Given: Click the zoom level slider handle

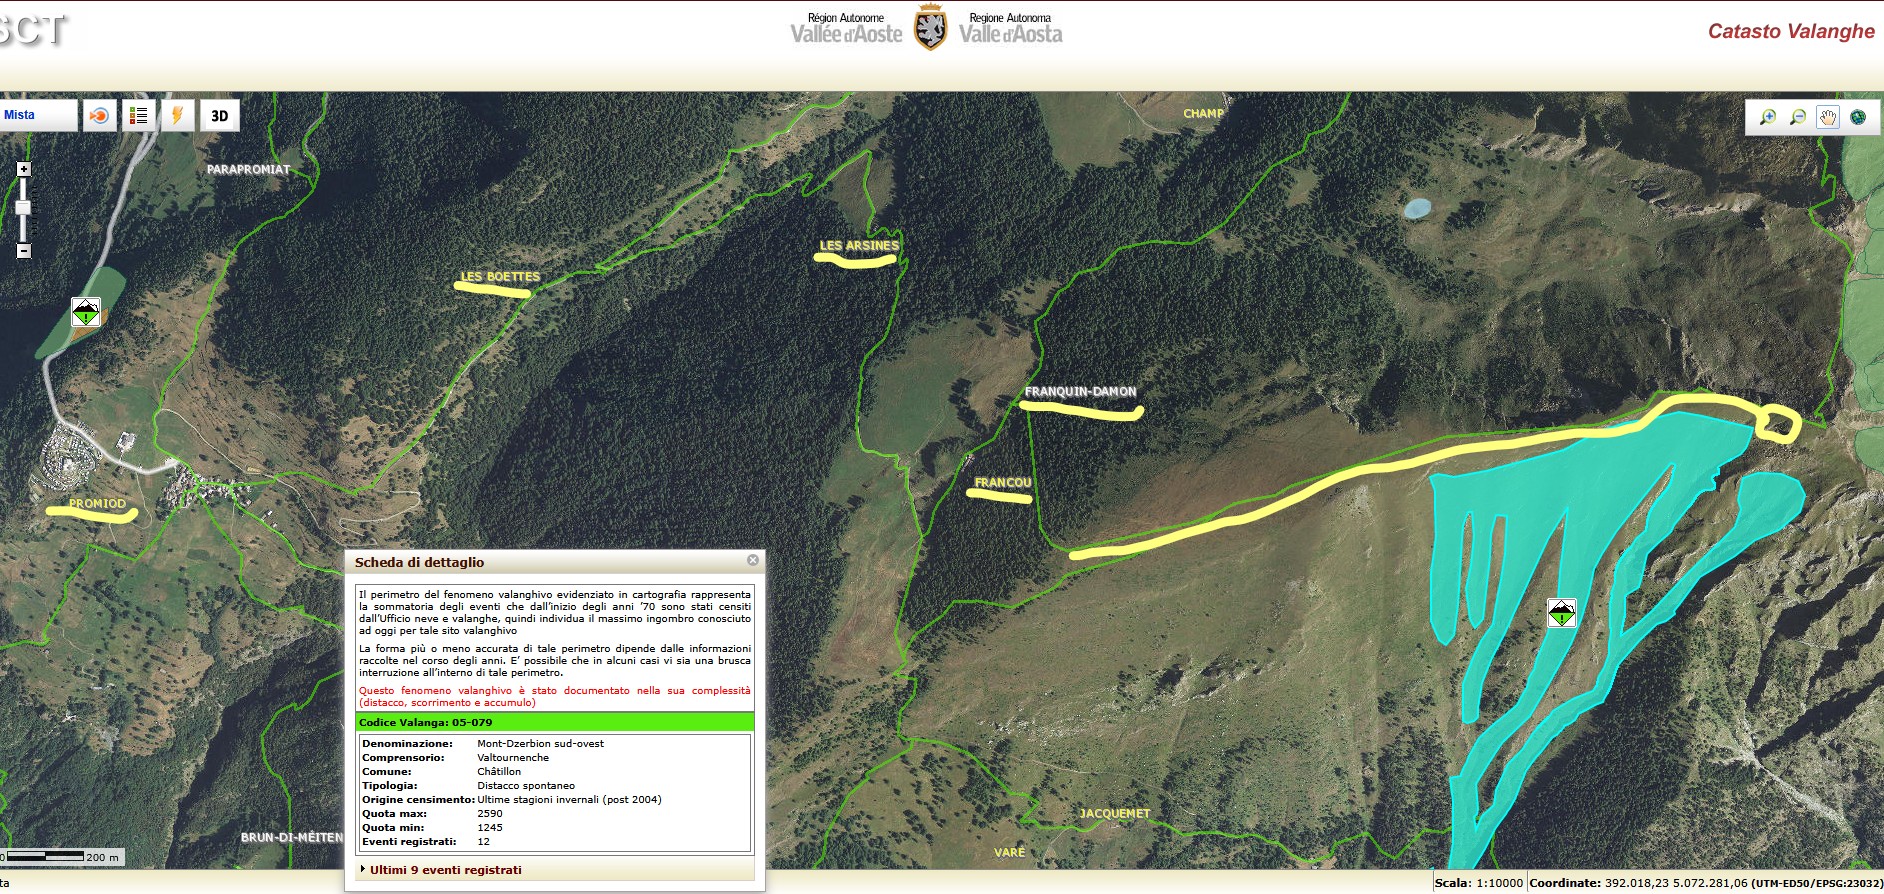Looking at the screenshot, I should pyautogui.click(x=23, y=208).
